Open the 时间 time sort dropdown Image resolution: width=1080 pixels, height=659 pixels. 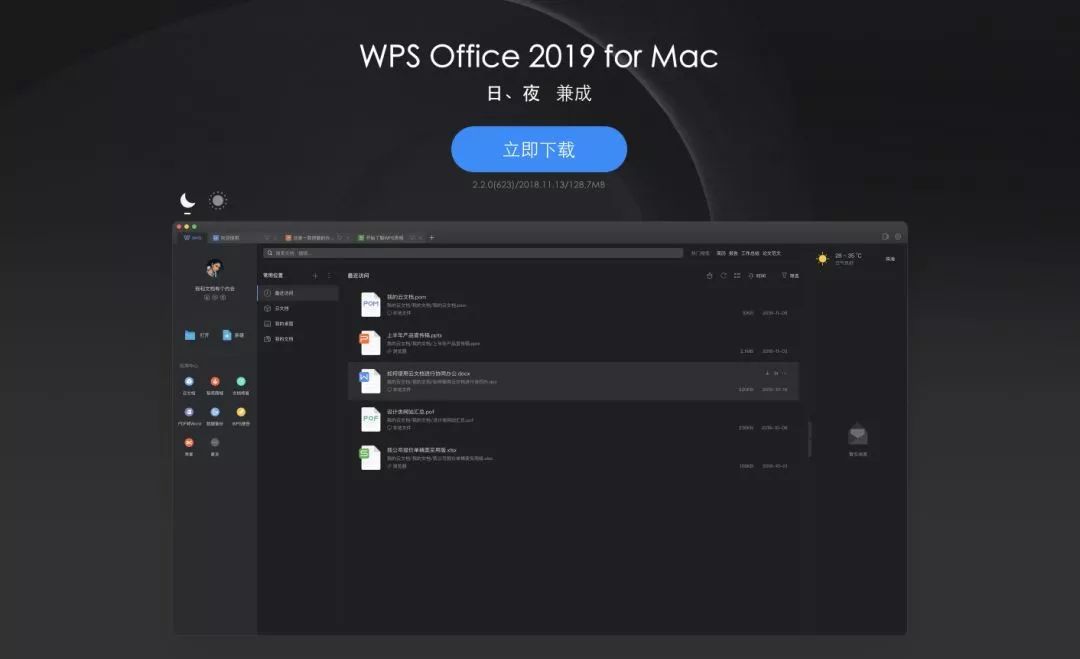757,275
